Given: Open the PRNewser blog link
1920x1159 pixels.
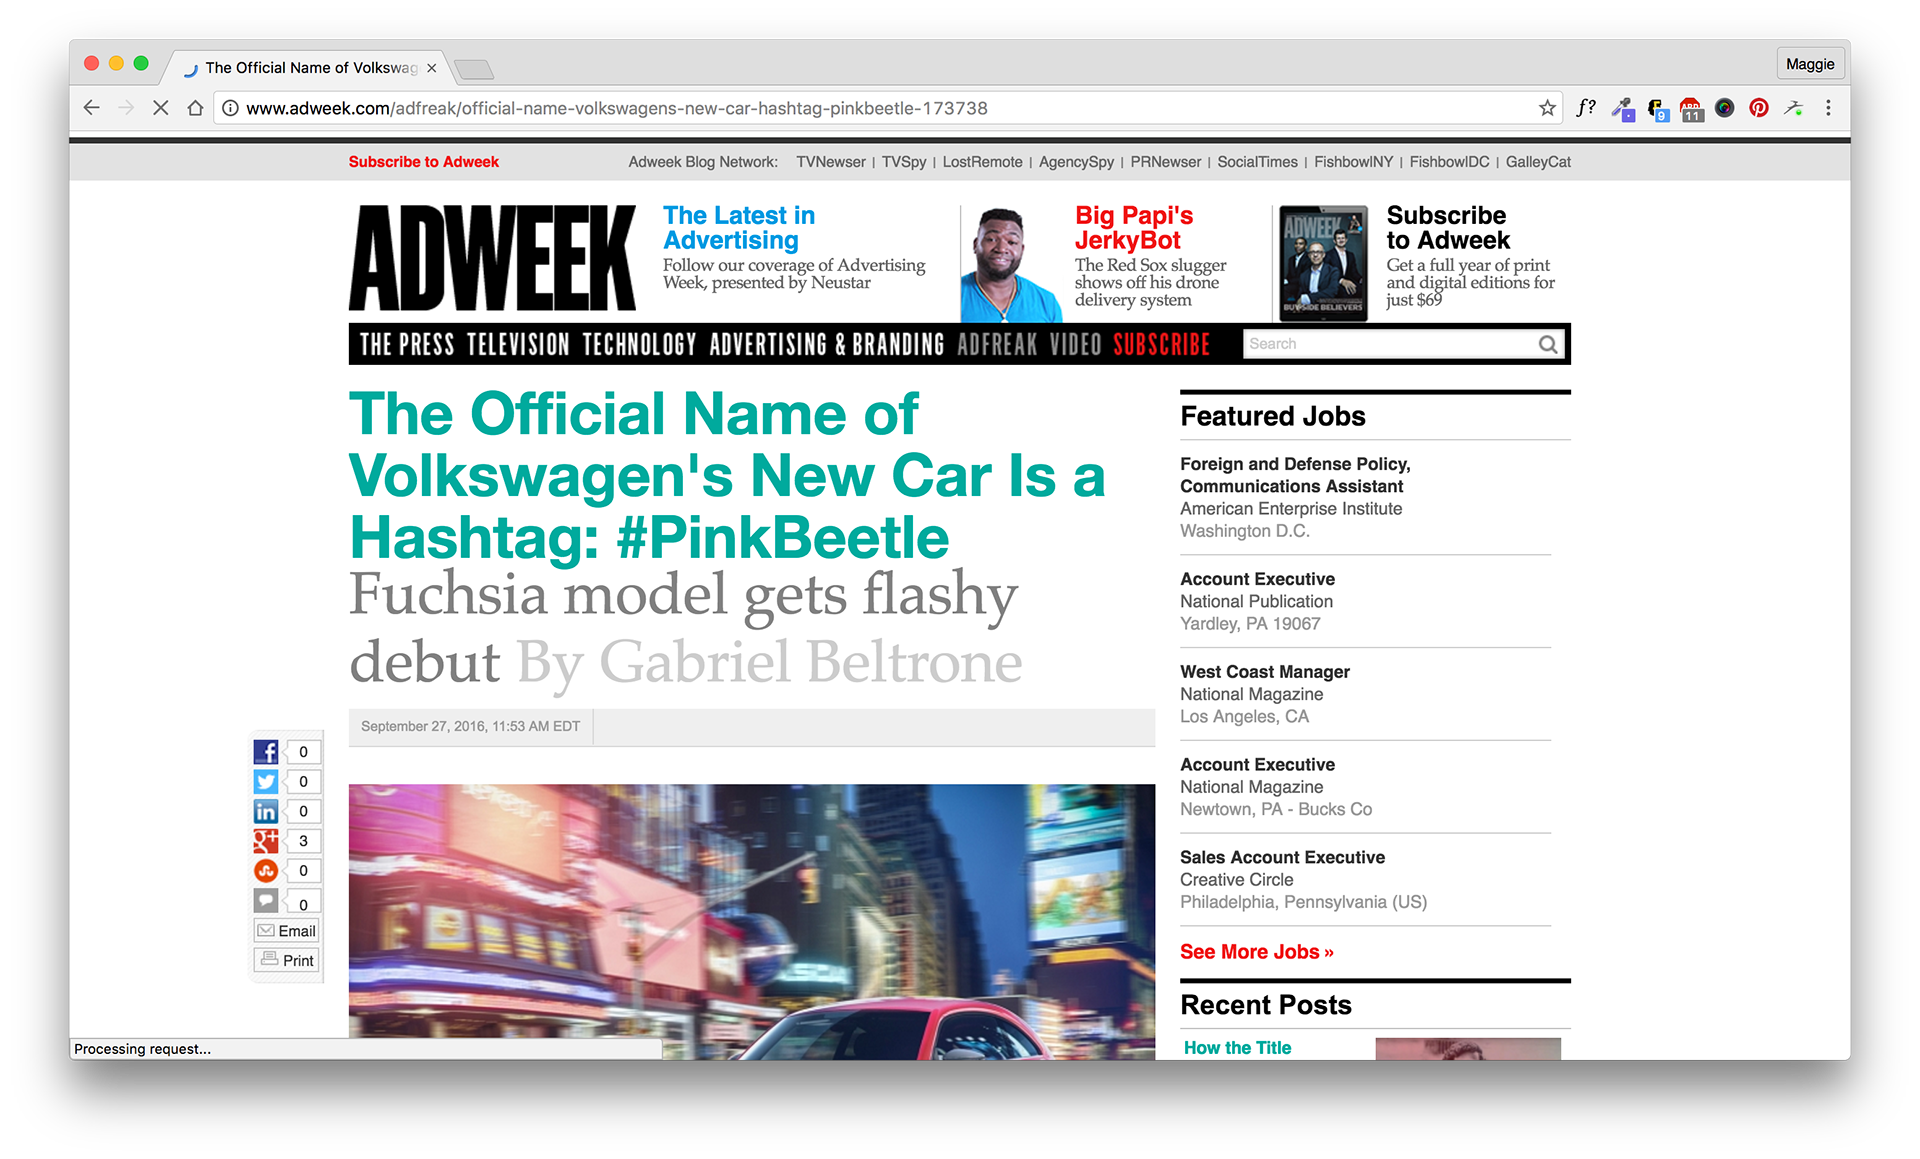Looking at the screenshot, I should (x=1166, y=162).
